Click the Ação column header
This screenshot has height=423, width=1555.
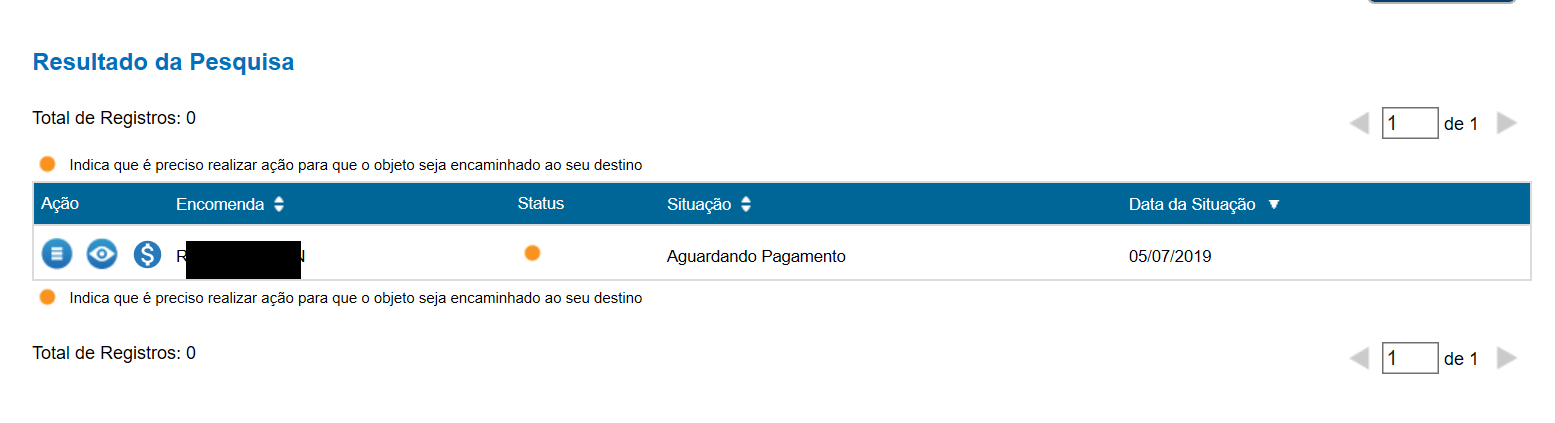point(60,204)
